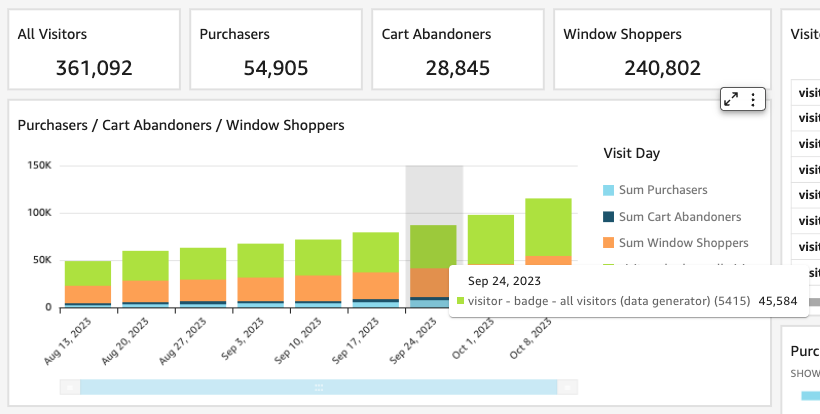Maximize the stacked bar chart visual

731,99
